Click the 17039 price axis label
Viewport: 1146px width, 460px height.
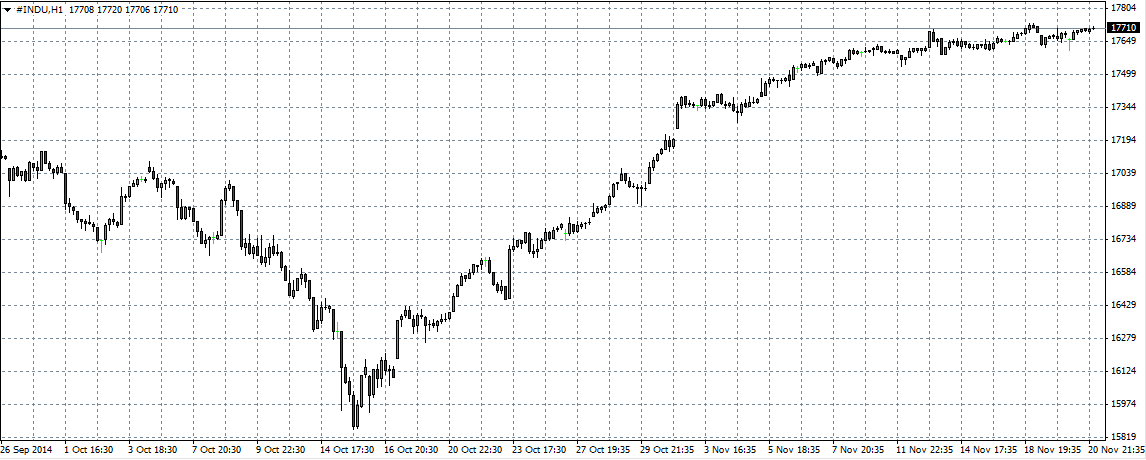[x=1124, y=173]
